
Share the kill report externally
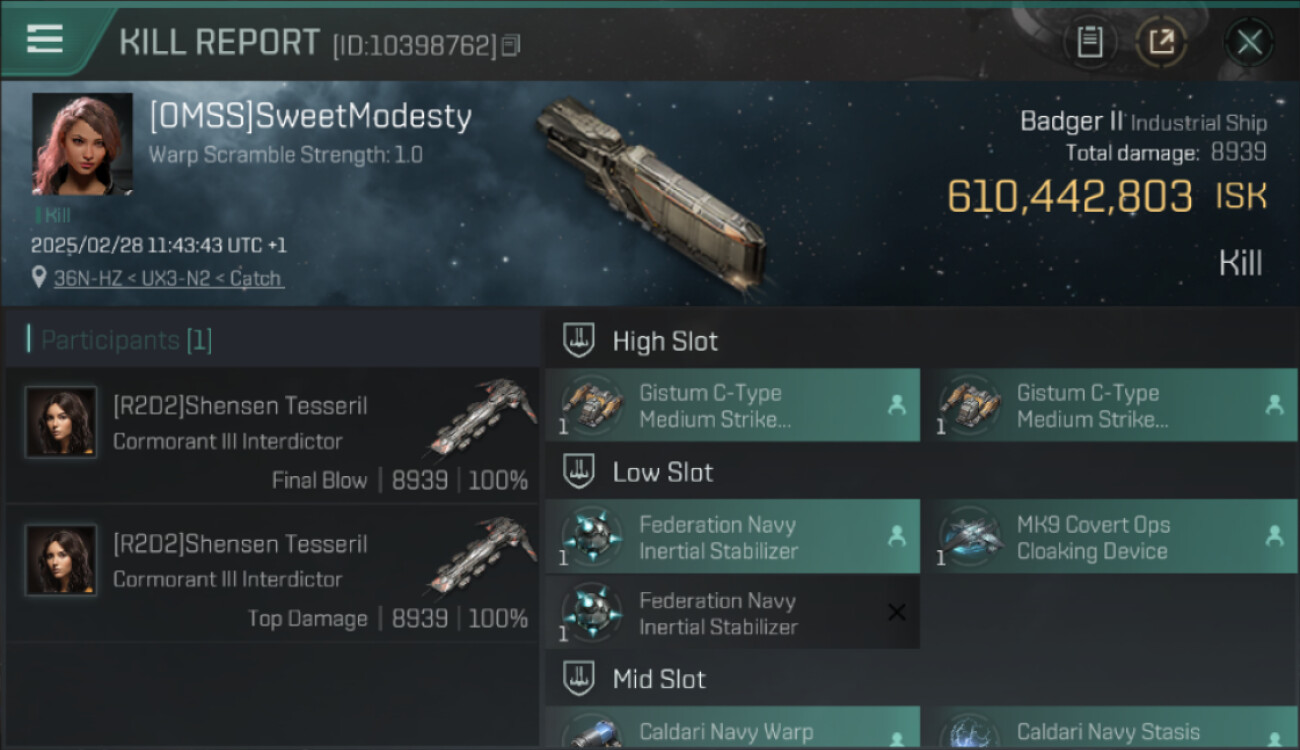click(x=1161, y=42)
